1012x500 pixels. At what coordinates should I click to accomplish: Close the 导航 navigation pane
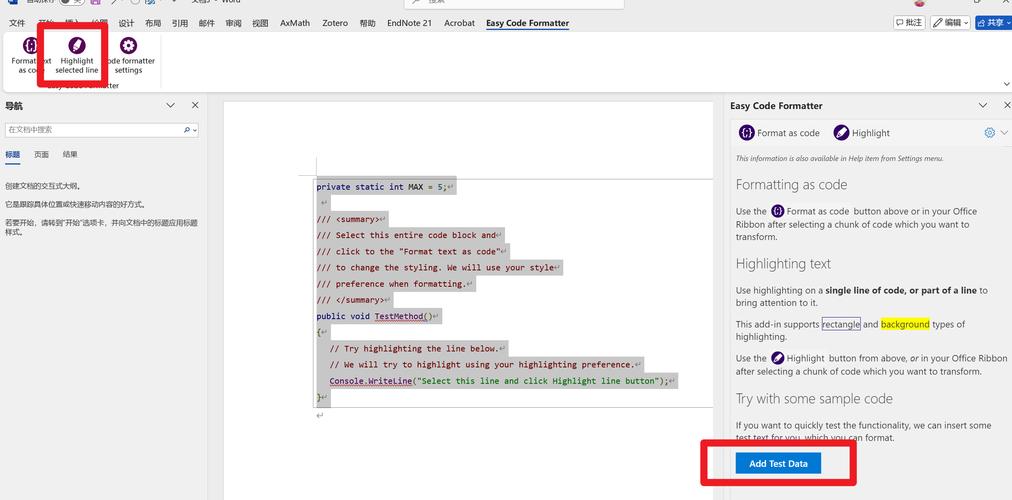coord(195,105)
